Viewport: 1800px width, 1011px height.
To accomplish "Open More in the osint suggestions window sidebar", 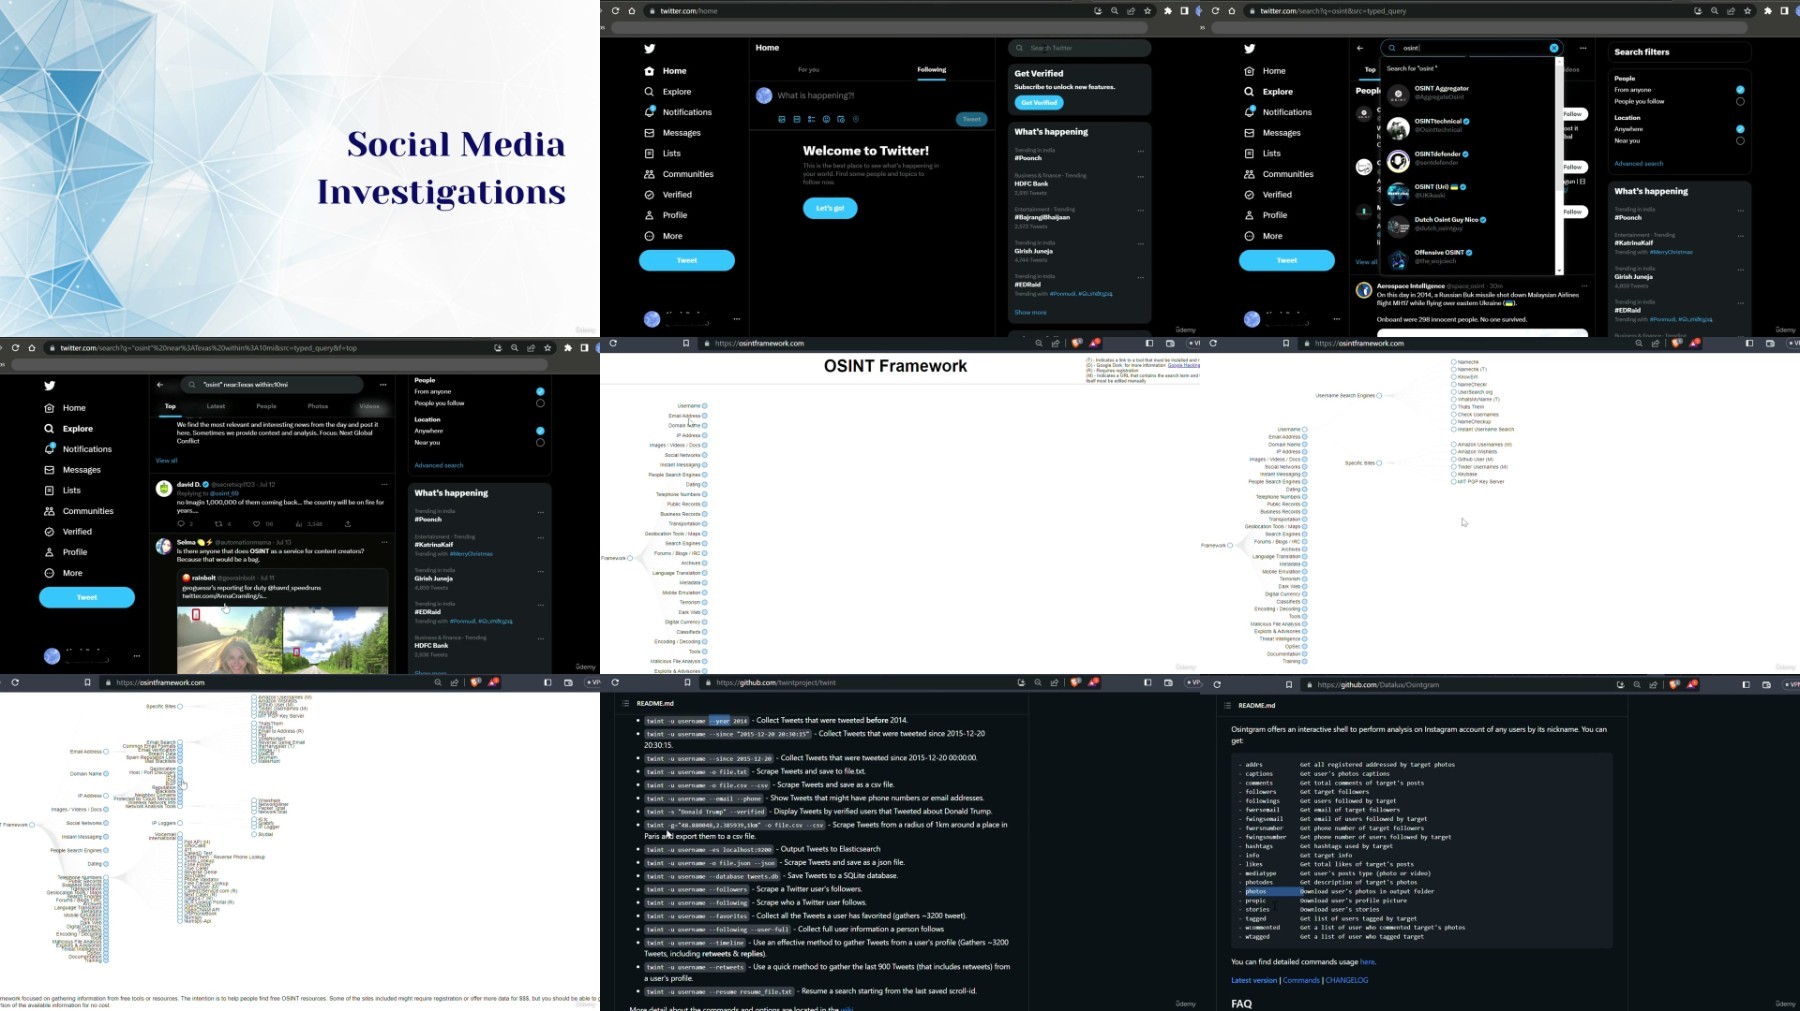I will pyautogui.click(x=1264, y=236).
